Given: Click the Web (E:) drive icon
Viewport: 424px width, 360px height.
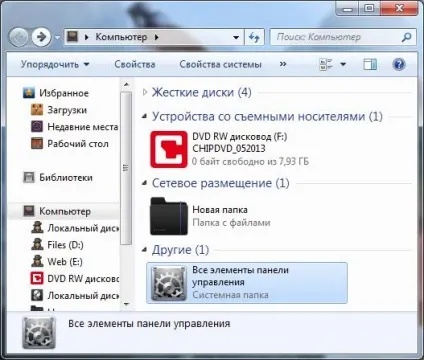Looking at the screenshot, I should [37, 261].
